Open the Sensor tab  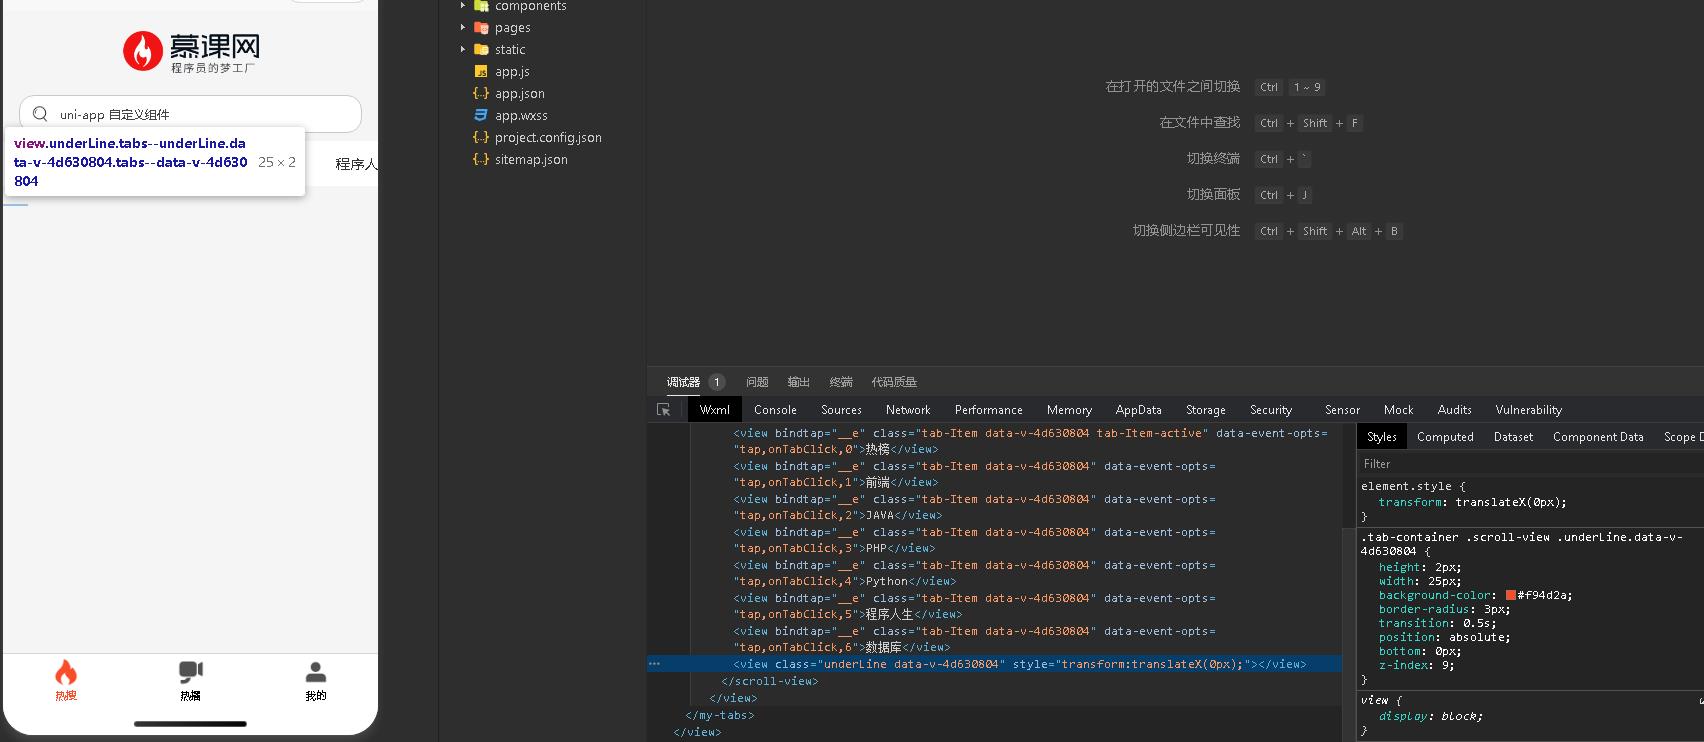[1342, 410]
